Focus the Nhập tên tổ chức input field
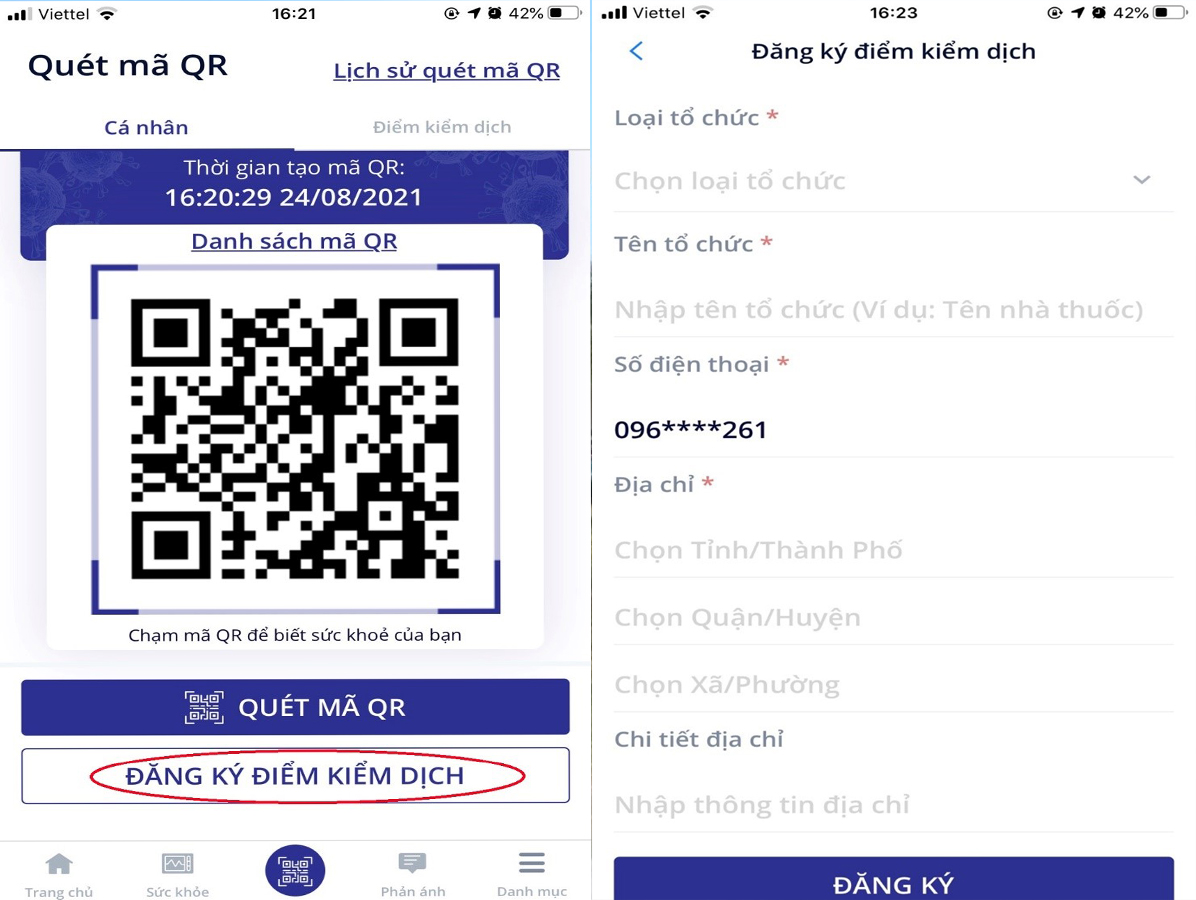Image resolution: width=1196 pixels, height=900 pixels. pyautogui.click(x=893, y=310)
